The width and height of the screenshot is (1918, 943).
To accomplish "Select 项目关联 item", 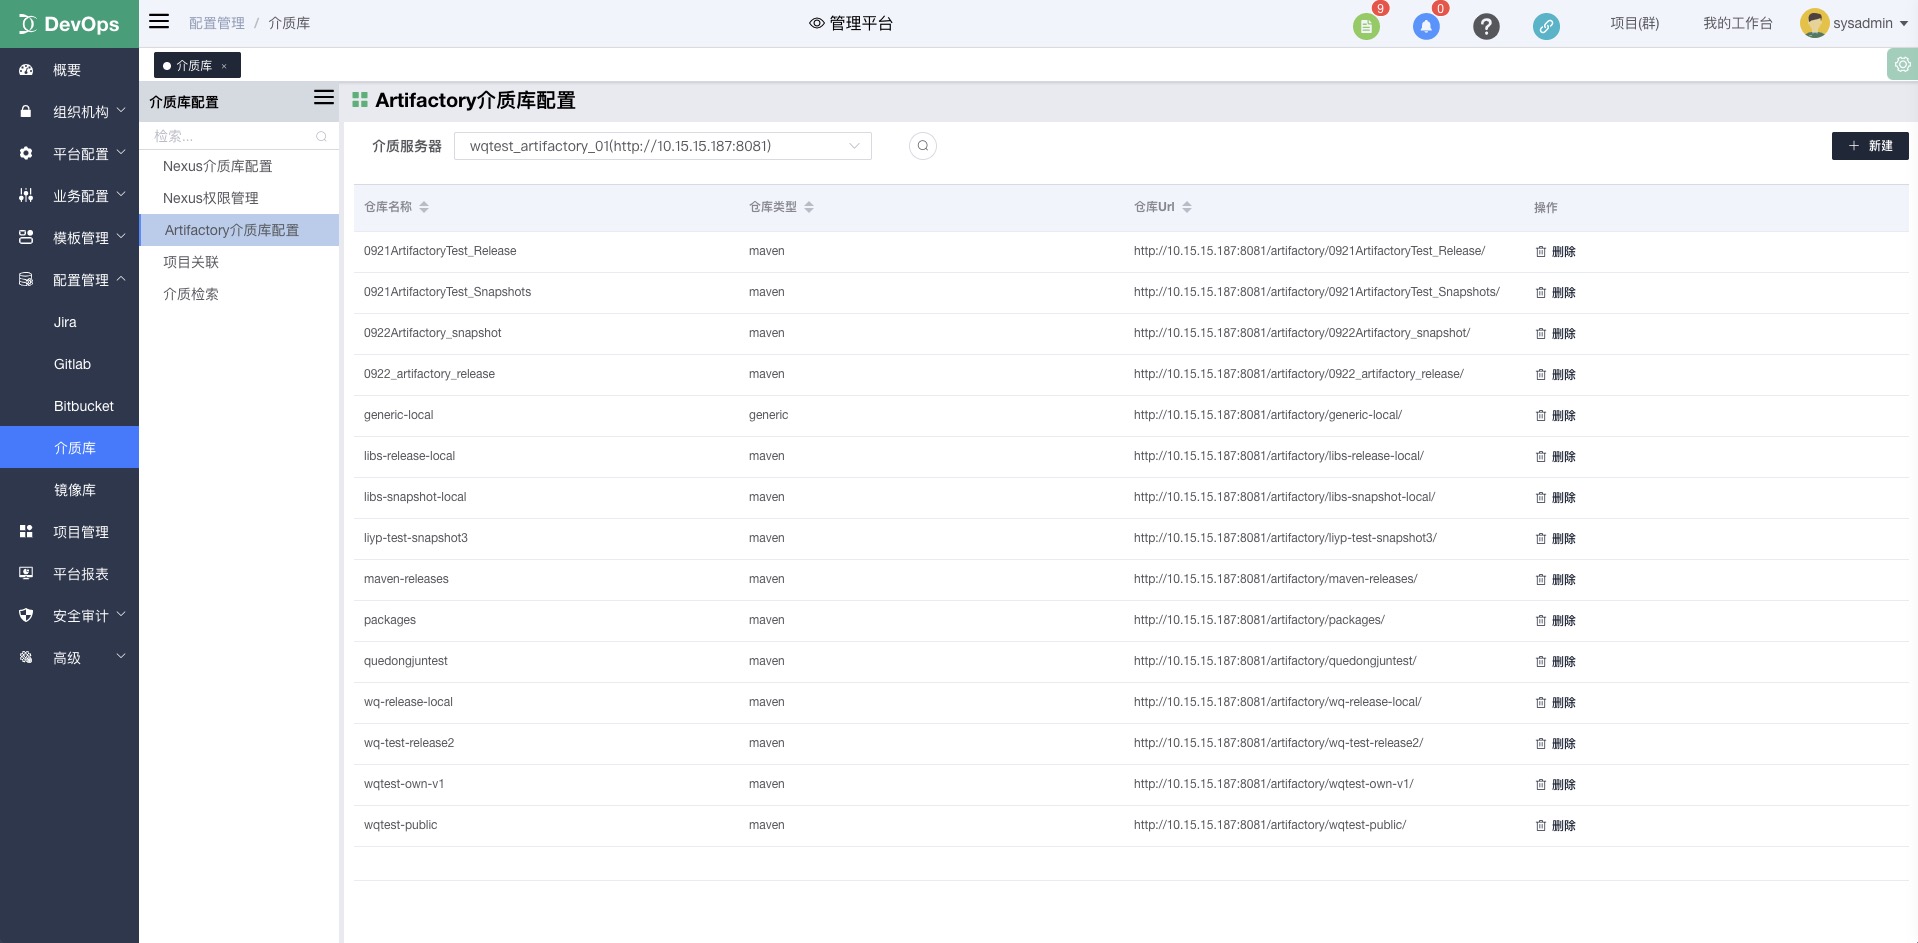I will 239,262.
